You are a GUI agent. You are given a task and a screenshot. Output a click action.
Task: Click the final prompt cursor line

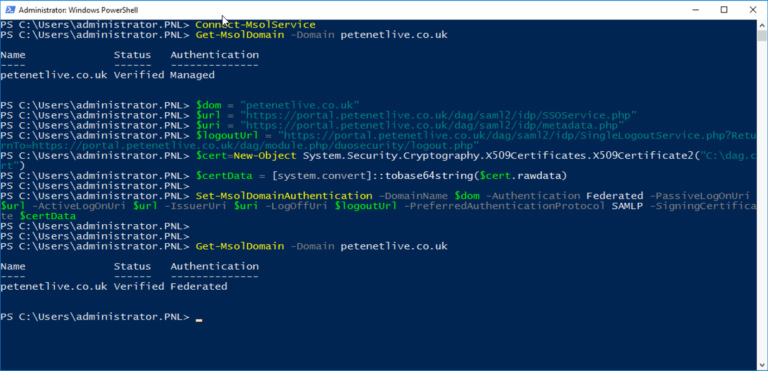click(x=101, y=317)
